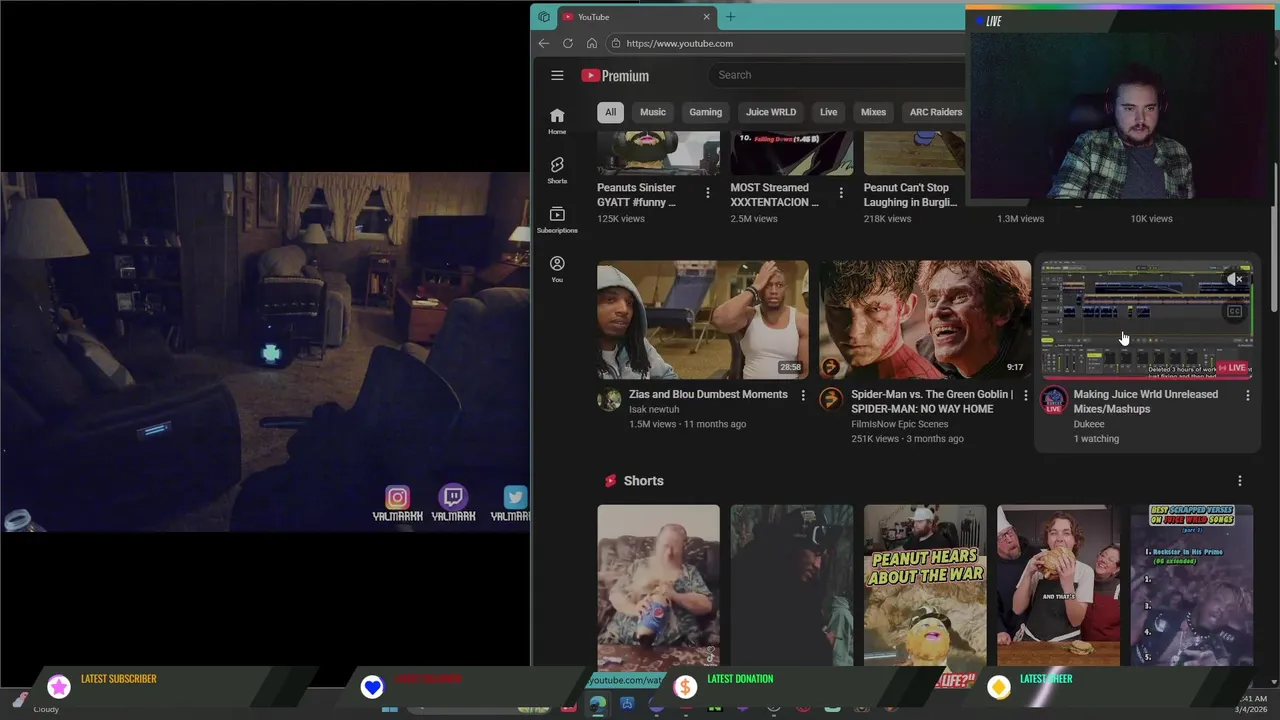Select the Mixes filter chip
This screenshot has height=720, width=1280.
[873, 112]
